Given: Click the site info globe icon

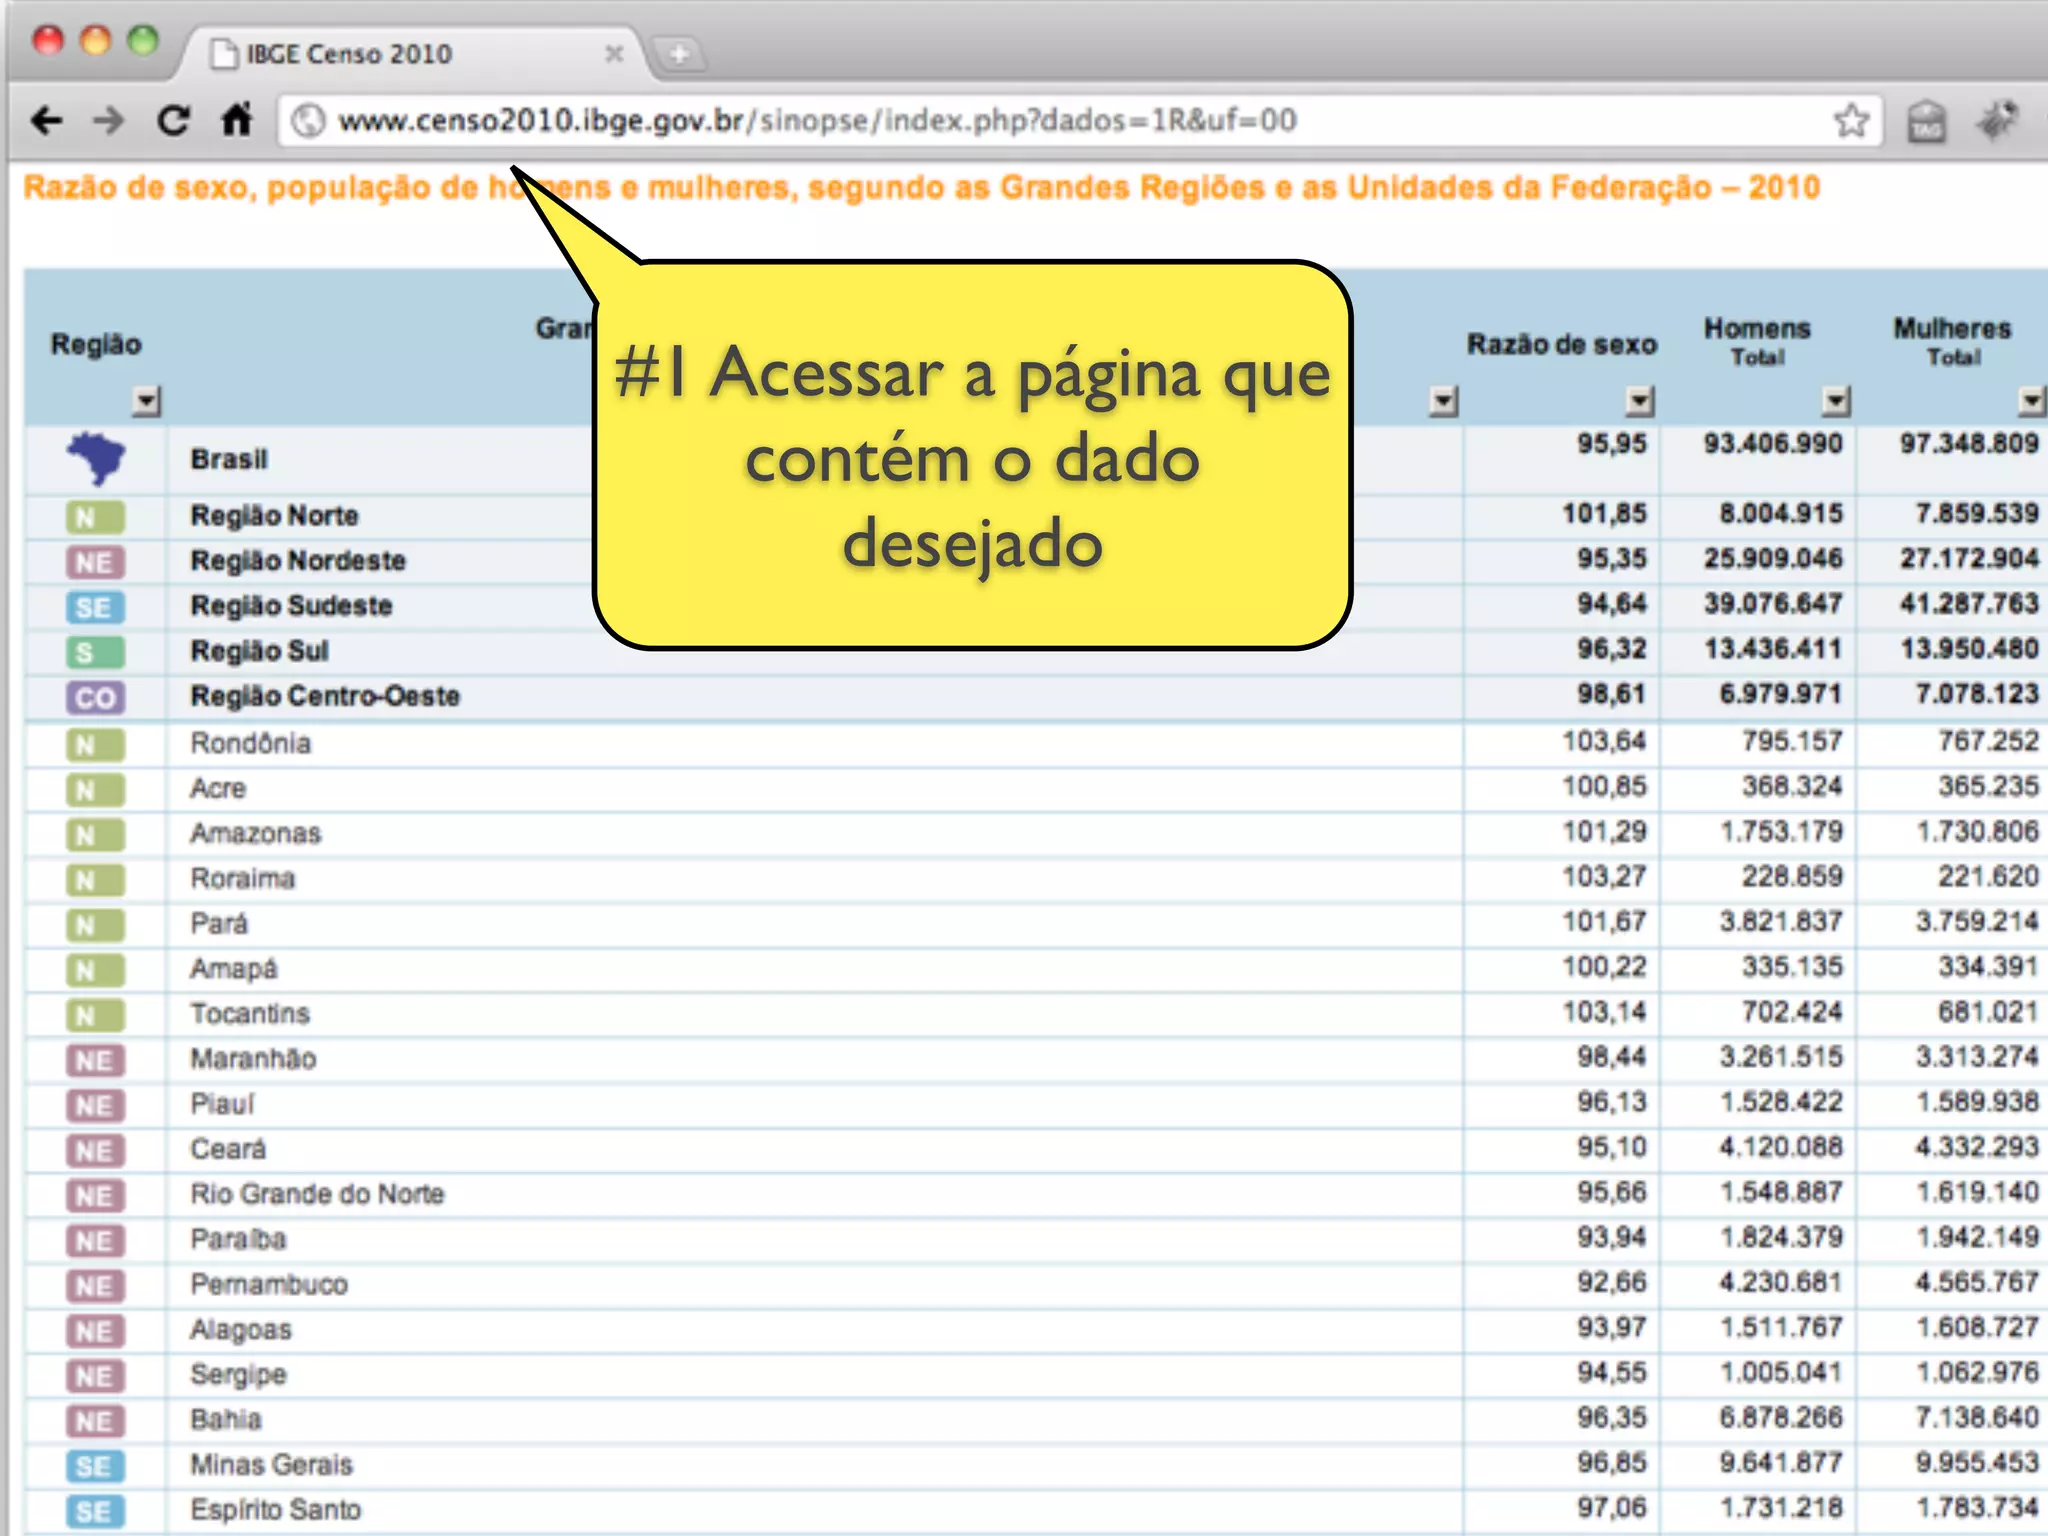Looking at the screenshot, I should (308, 121).
